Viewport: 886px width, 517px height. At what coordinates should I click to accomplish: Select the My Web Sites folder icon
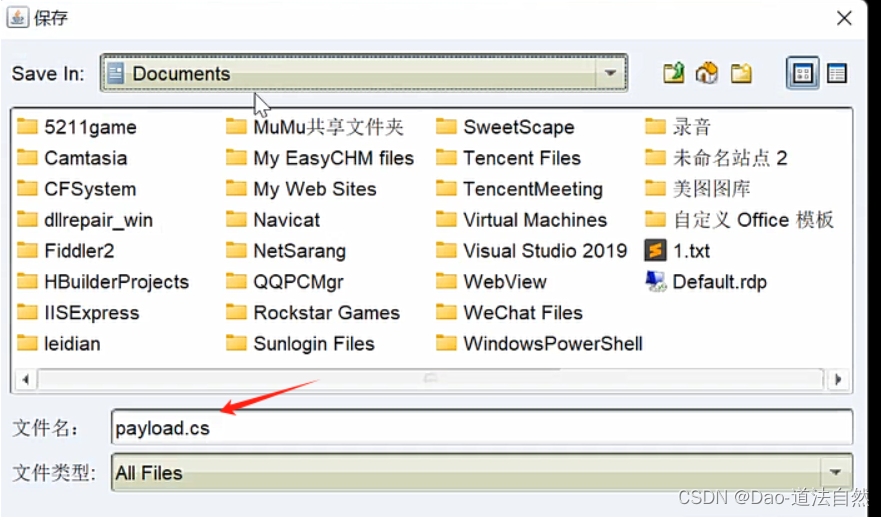pos(236,188)
